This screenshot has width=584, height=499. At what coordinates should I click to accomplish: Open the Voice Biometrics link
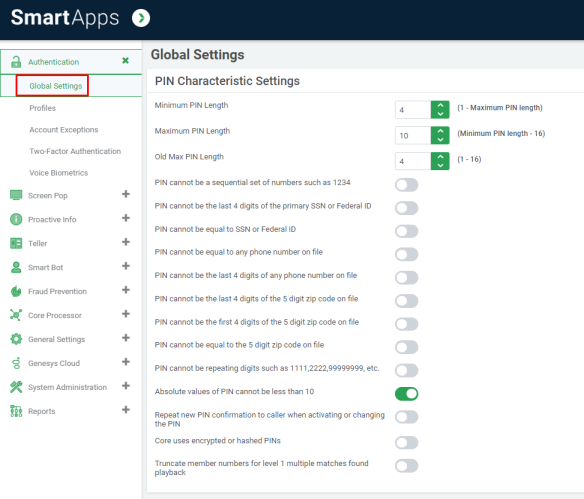click(58, 173)
